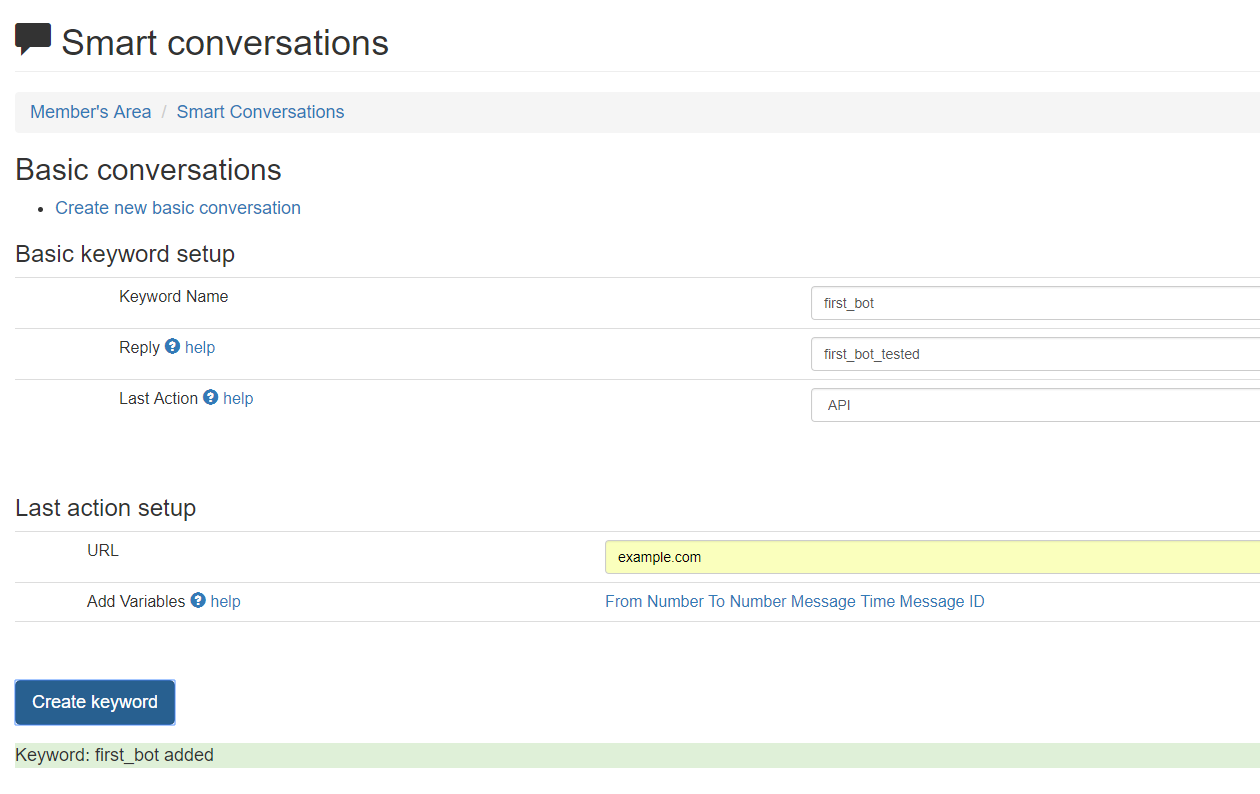Add the Time variable

pyautogui.click(x=877, y=601)
